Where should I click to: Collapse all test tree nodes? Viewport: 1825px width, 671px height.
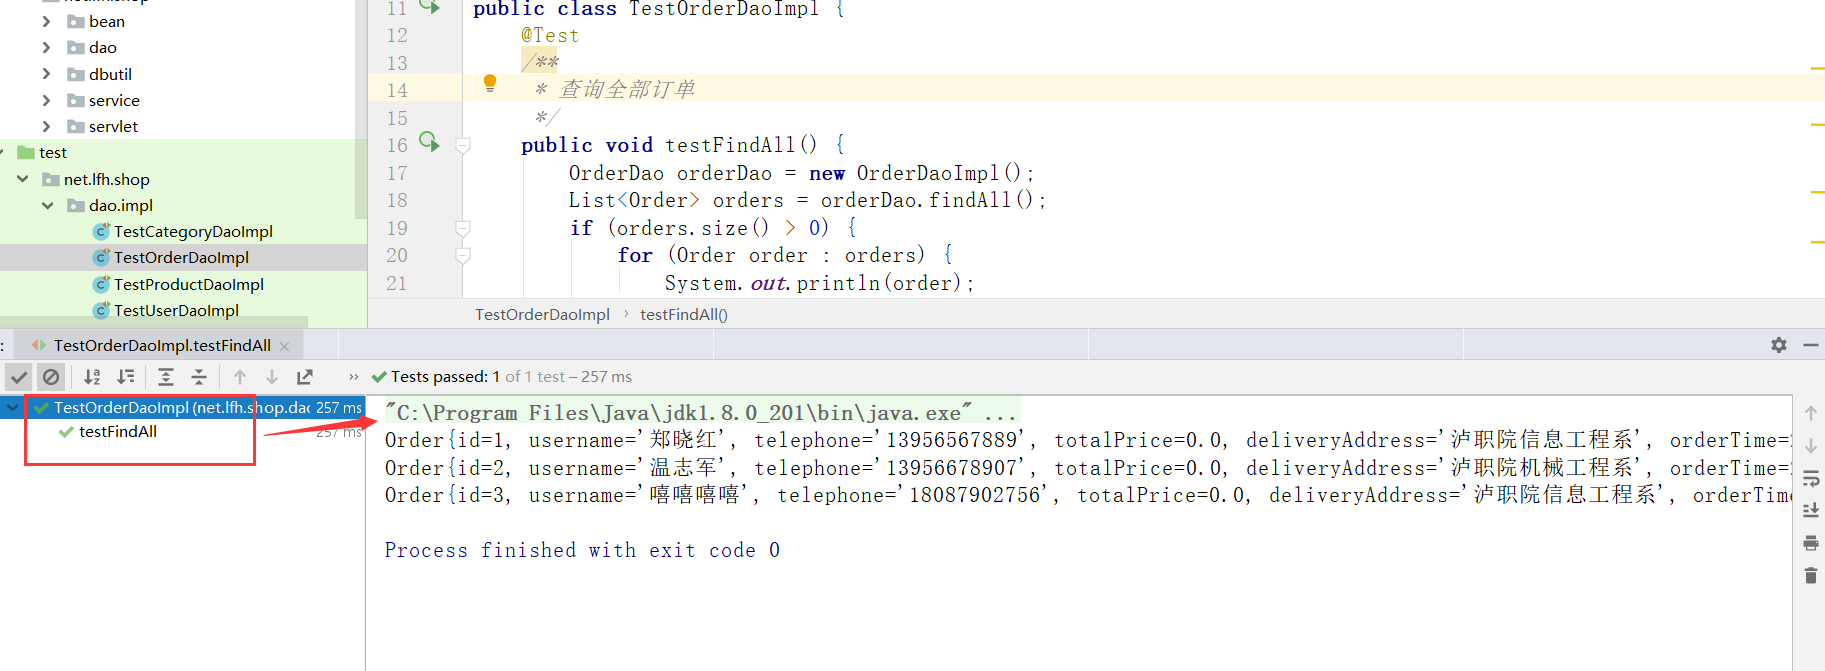pos(199,377)
